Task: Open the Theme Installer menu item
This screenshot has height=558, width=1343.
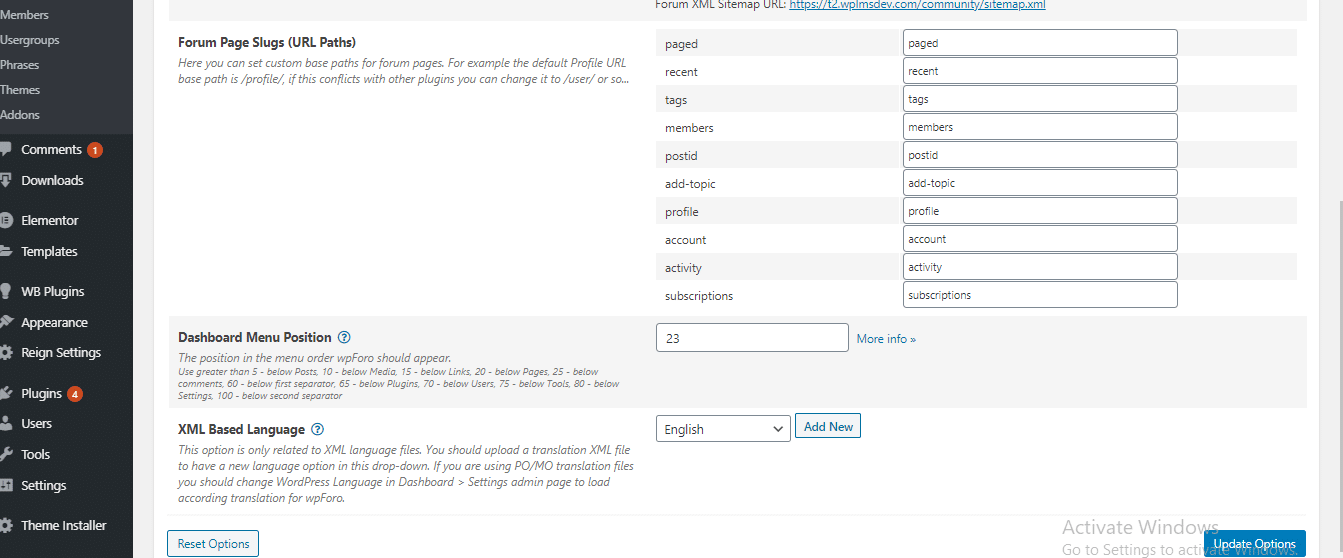Action: pos(66,525)
